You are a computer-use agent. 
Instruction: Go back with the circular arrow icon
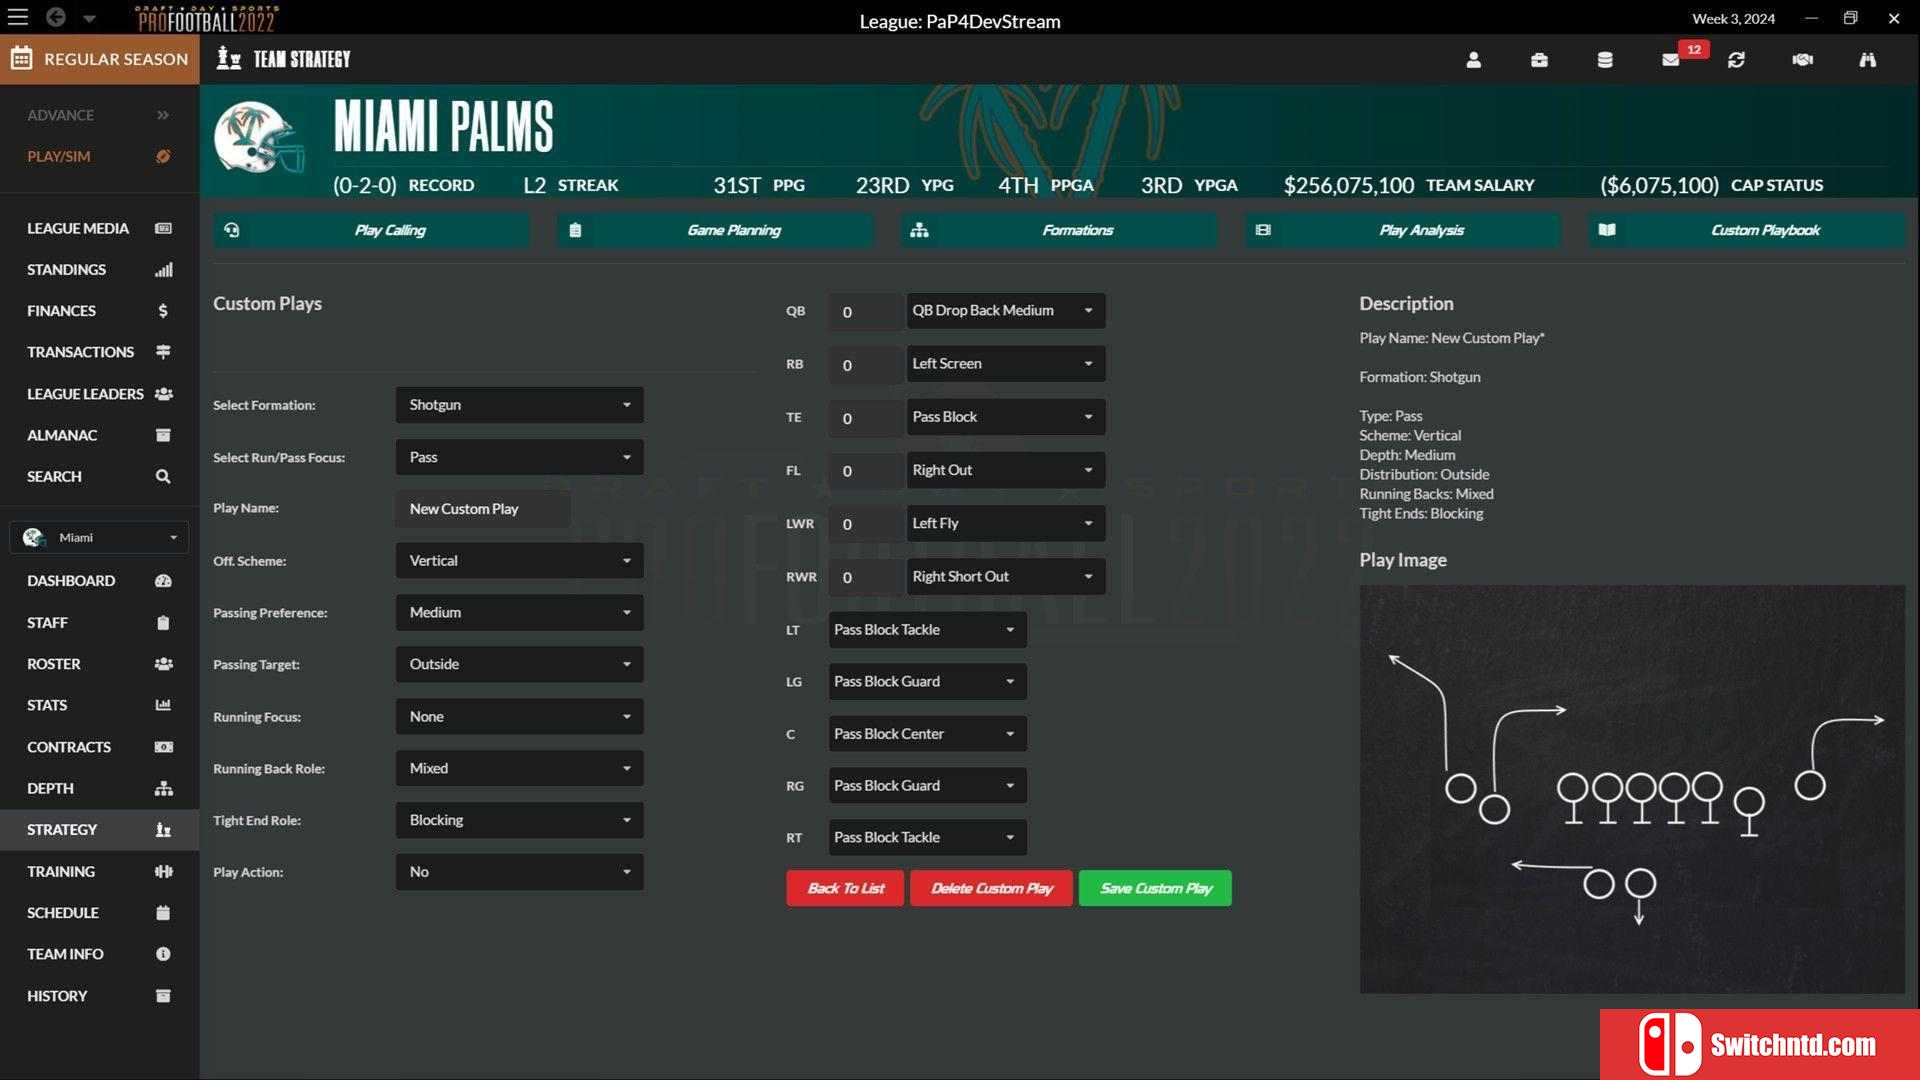[x=56, y=17]
